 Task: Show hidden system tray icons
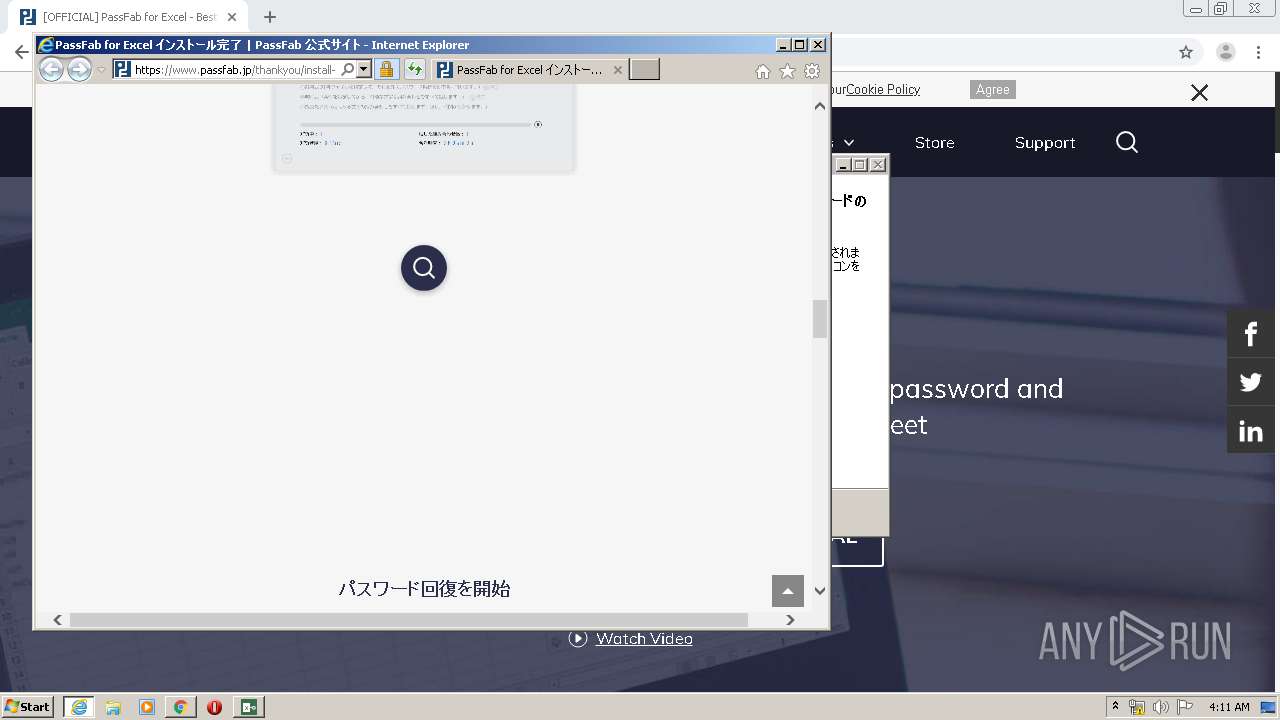pyautogui.click(x=1115, y=707)
